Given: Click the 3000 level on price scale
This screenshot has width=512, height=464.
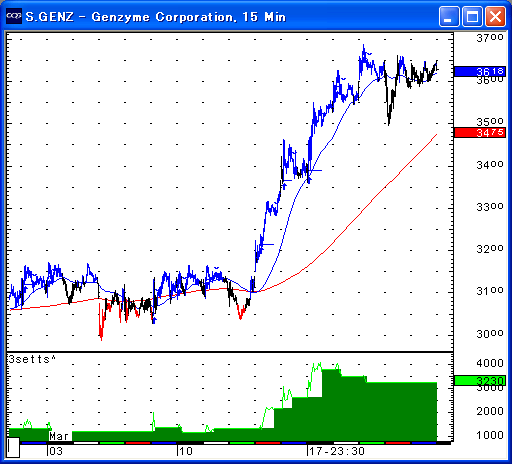Looking at the screenshot, I should (x=490, y=334).
